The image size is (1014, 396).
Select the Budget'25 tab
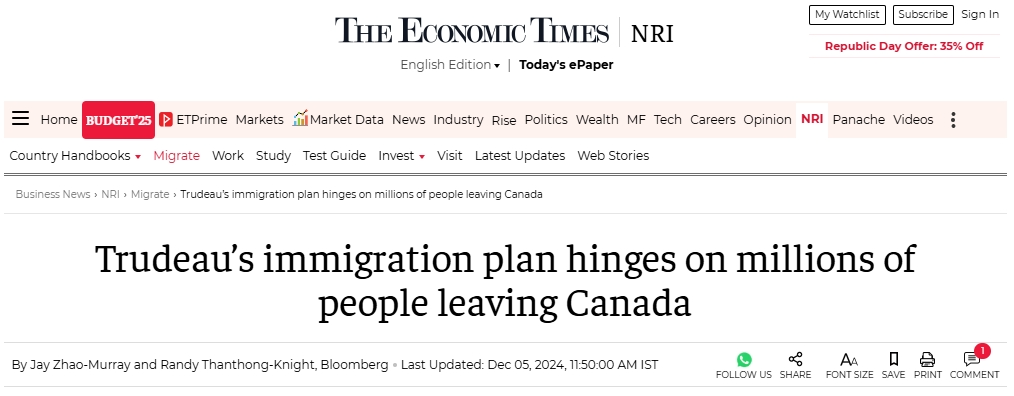pyautogui.click(x=118, y=120)
